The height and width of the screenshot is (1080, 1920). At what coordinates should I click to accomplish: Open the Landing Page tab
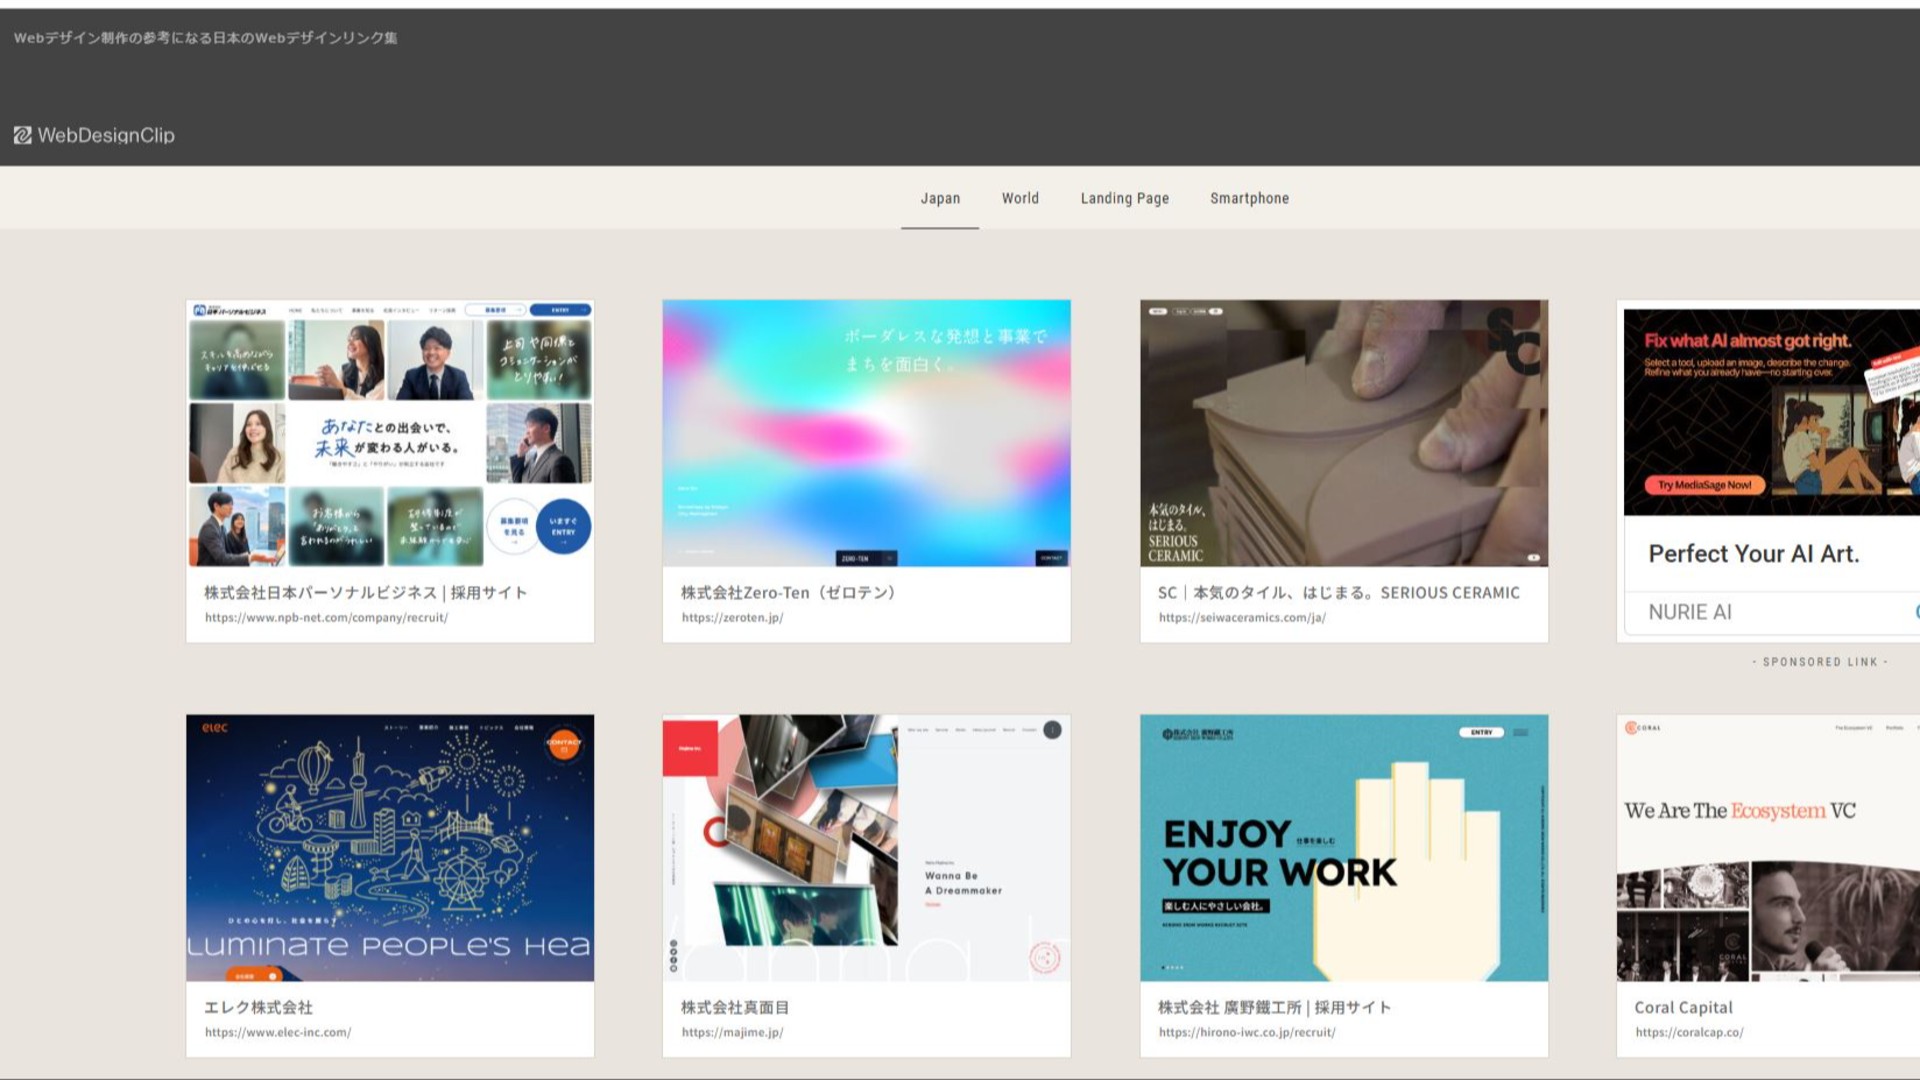pyautogui.click(x=1124, y=198)
